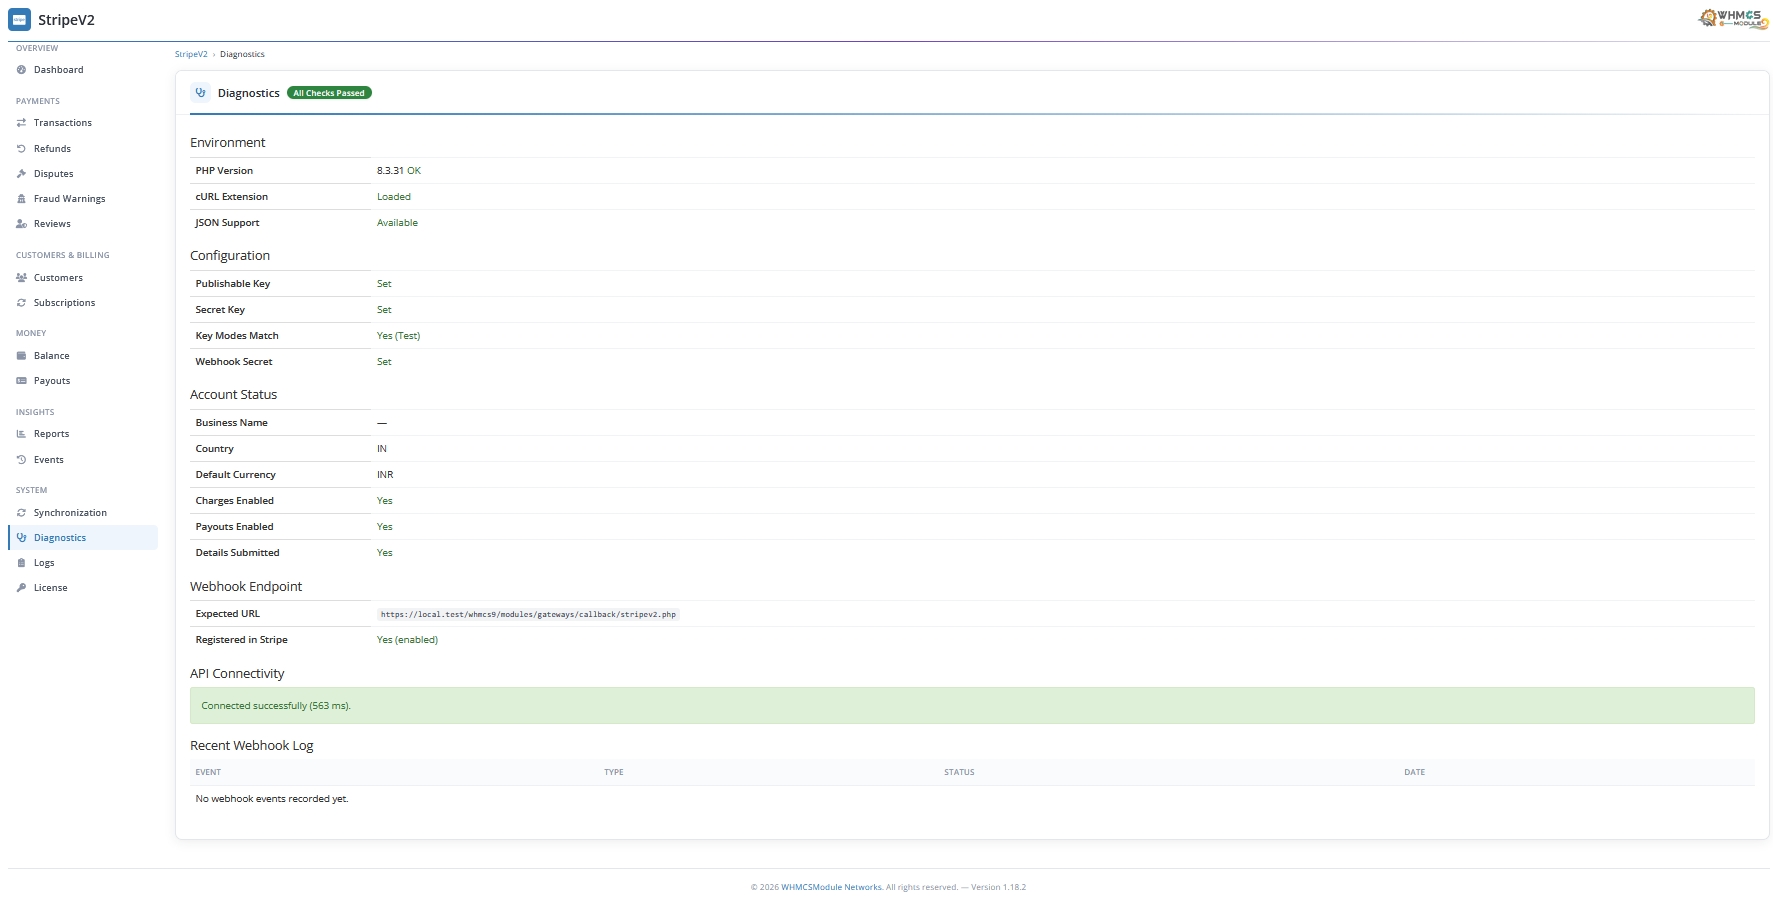The image size is (1773, 901).
Task: Click the Charges Enabled label
Action: click(235, 501)
